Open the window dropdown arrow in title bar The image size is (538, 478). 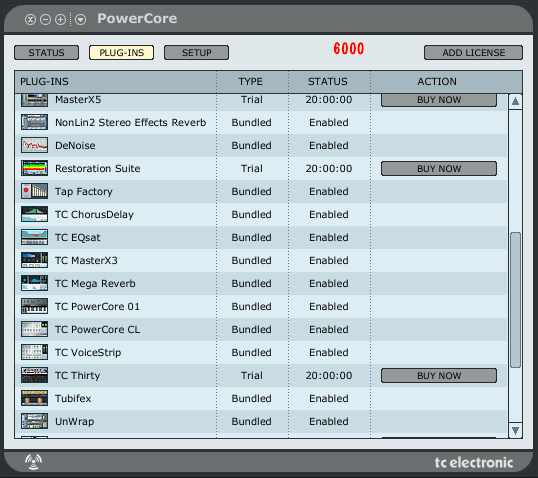click(x=80, y=20)
